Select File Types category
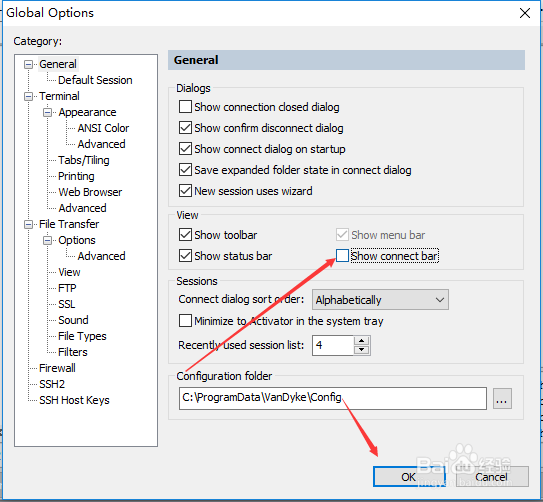Viewport: 543px width, 502px height. pyautogui.click(x=82, y=336)
